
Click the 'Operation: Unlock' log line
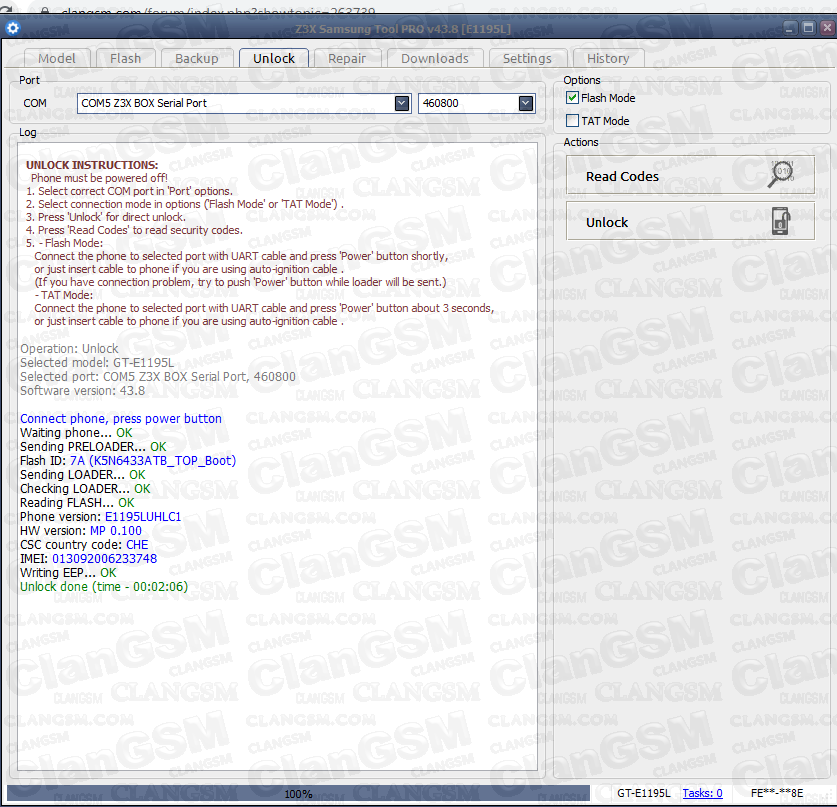[69, 349]
